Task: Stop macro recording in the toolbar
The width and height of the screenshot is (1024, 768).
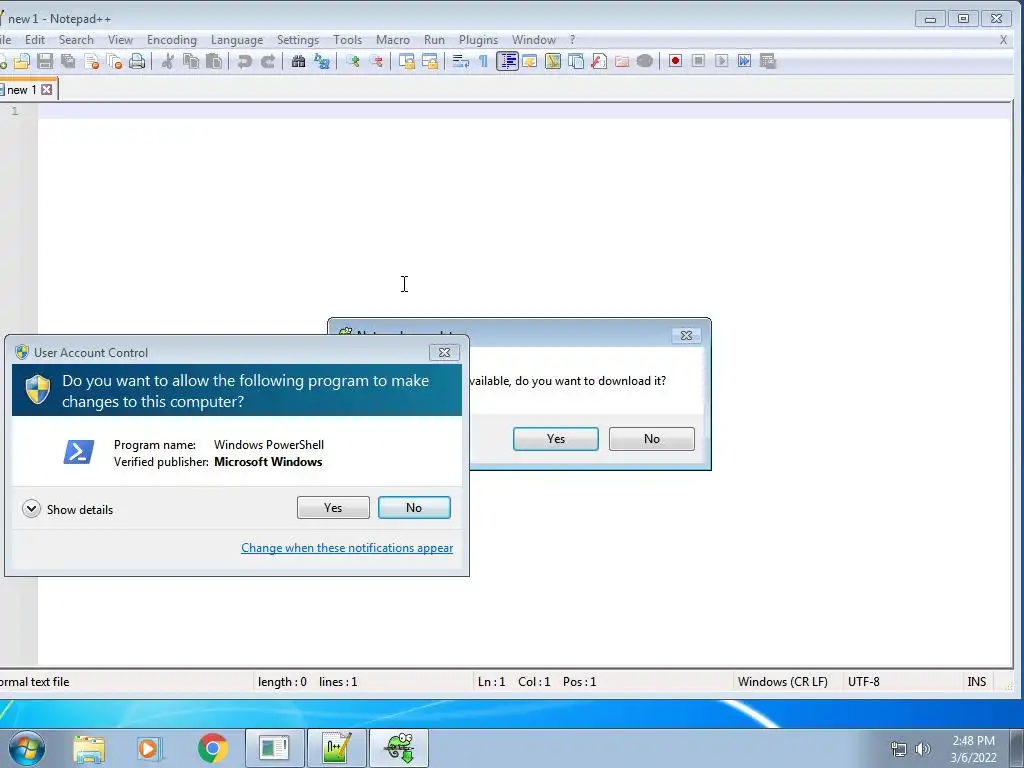Action: click(x=698, y=61)
